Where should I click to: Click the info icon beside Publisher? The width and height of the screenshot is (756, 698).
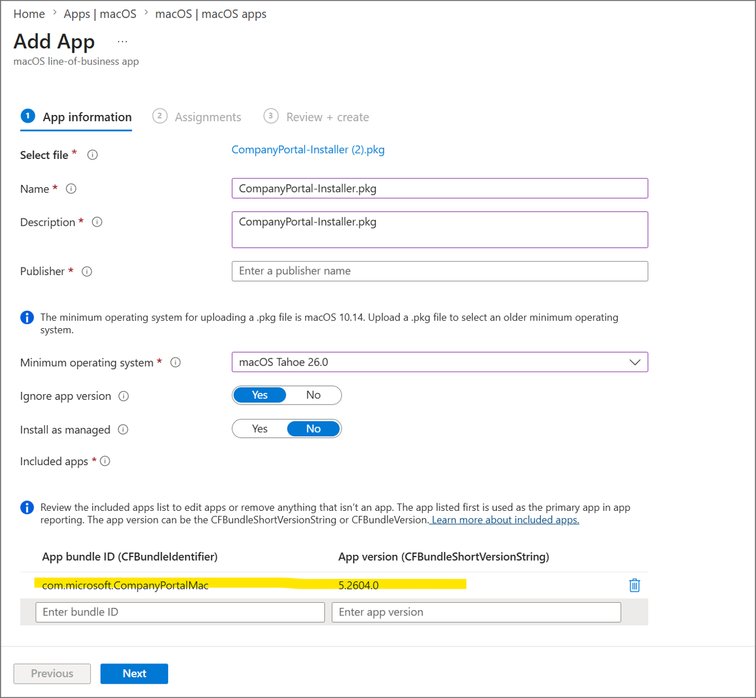tap(87, 271)
